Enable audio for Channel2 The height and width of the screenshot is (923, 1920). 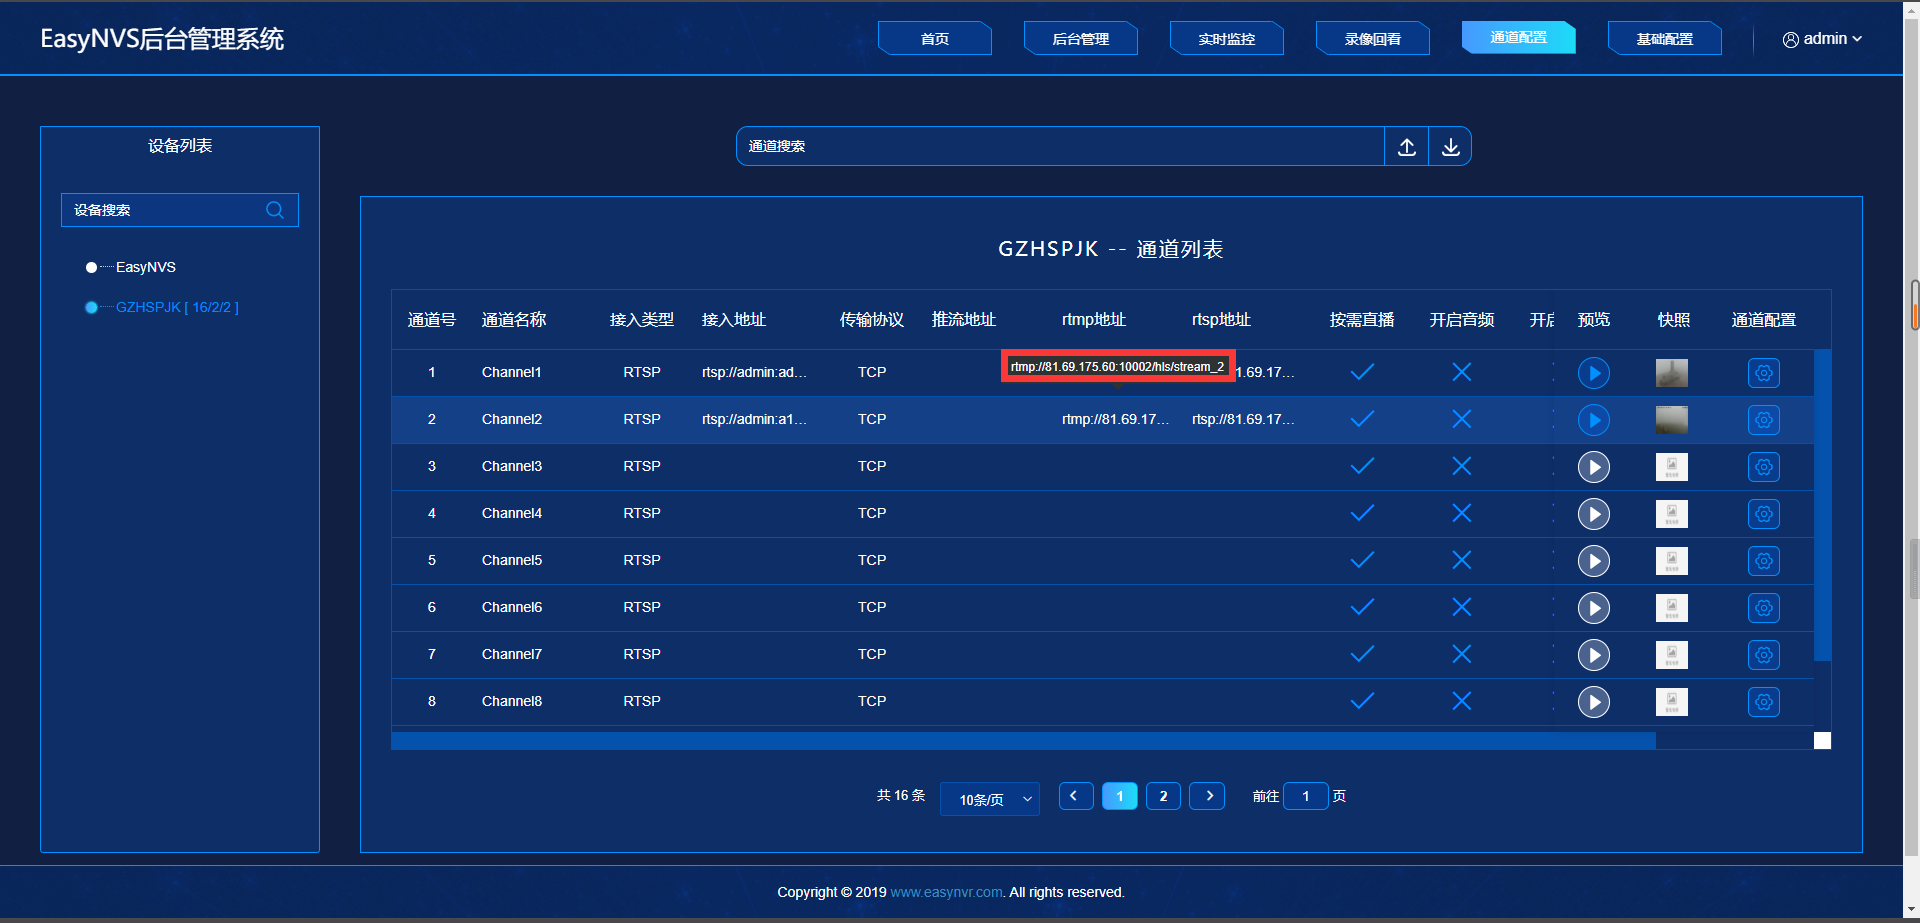click(1461, 419)
